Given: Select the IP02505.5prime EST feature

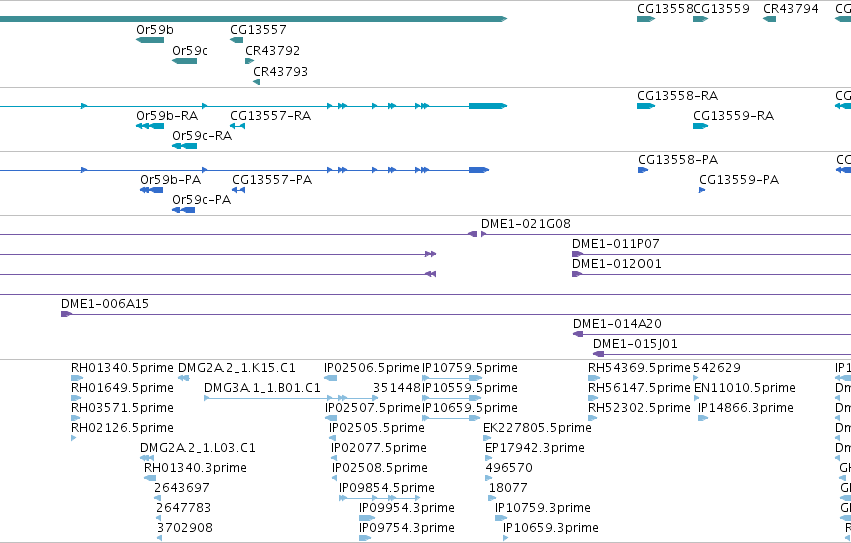Looking at the screenshot, I should 332,438.
